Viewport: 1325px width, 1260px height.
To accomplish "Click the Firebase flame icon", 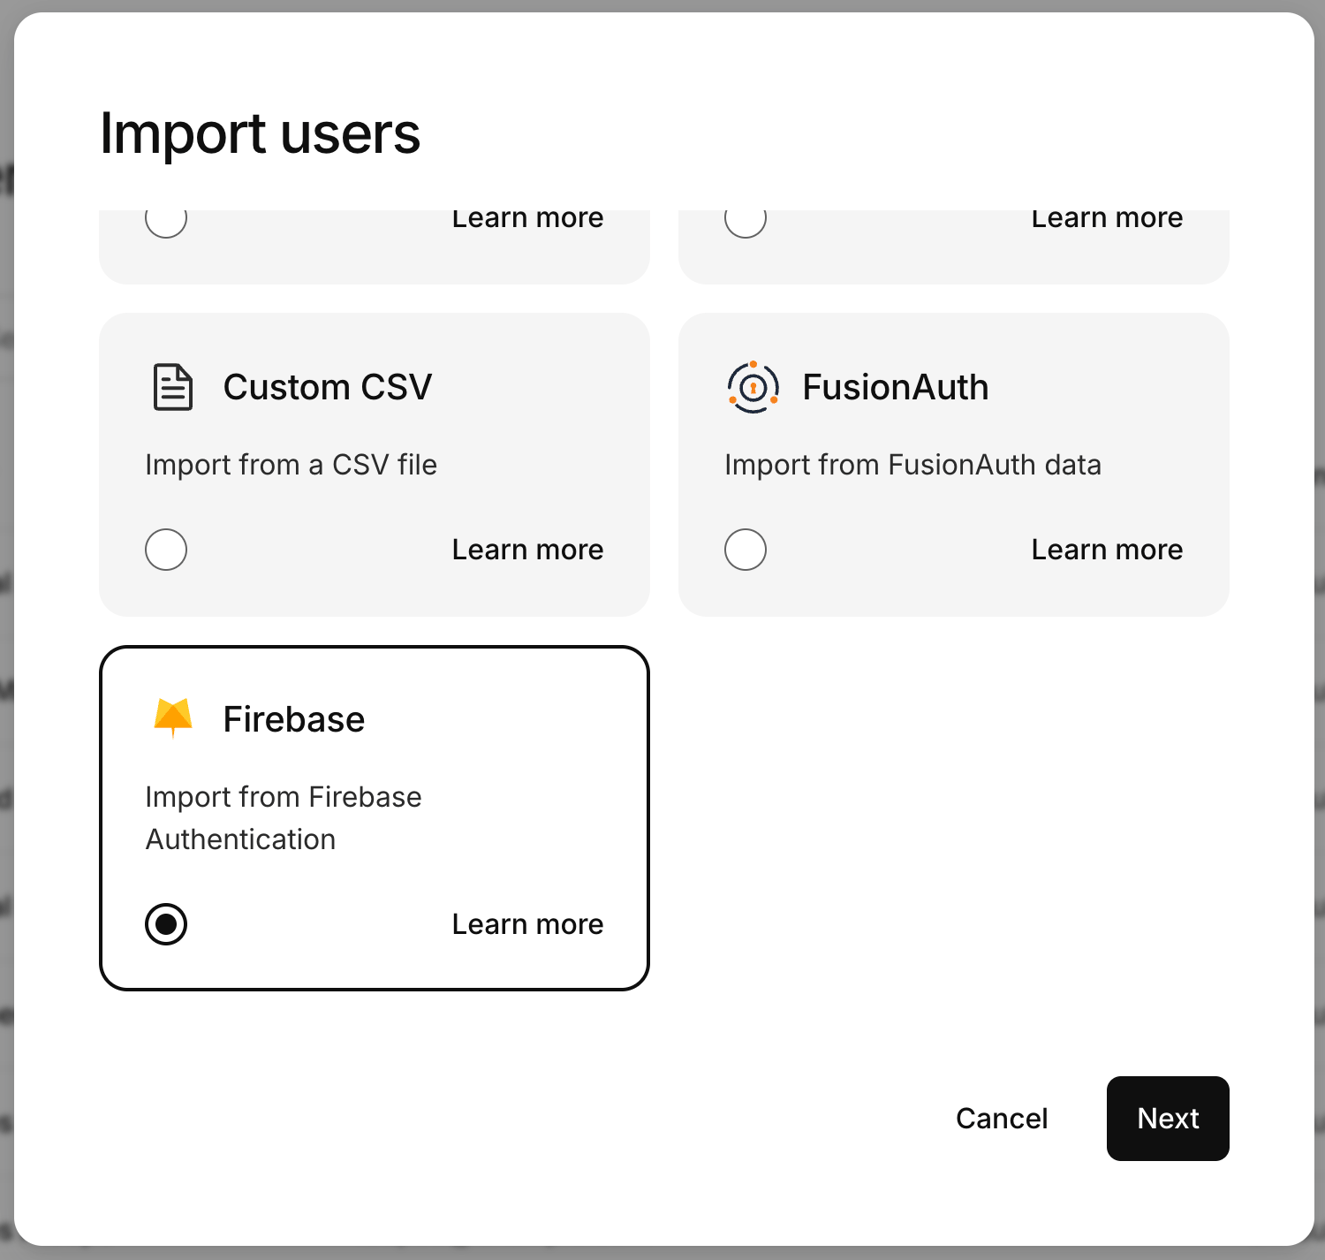I will click(173, 718).
